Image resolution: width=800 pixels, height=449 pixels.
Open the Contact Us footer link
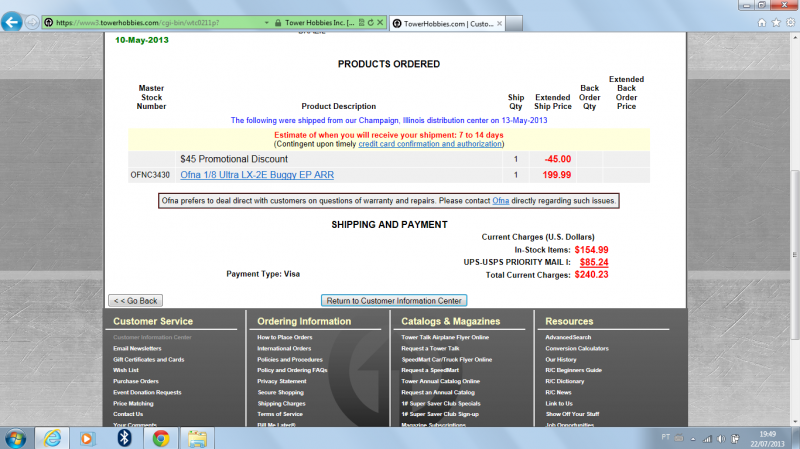click(x=128, y=414)
